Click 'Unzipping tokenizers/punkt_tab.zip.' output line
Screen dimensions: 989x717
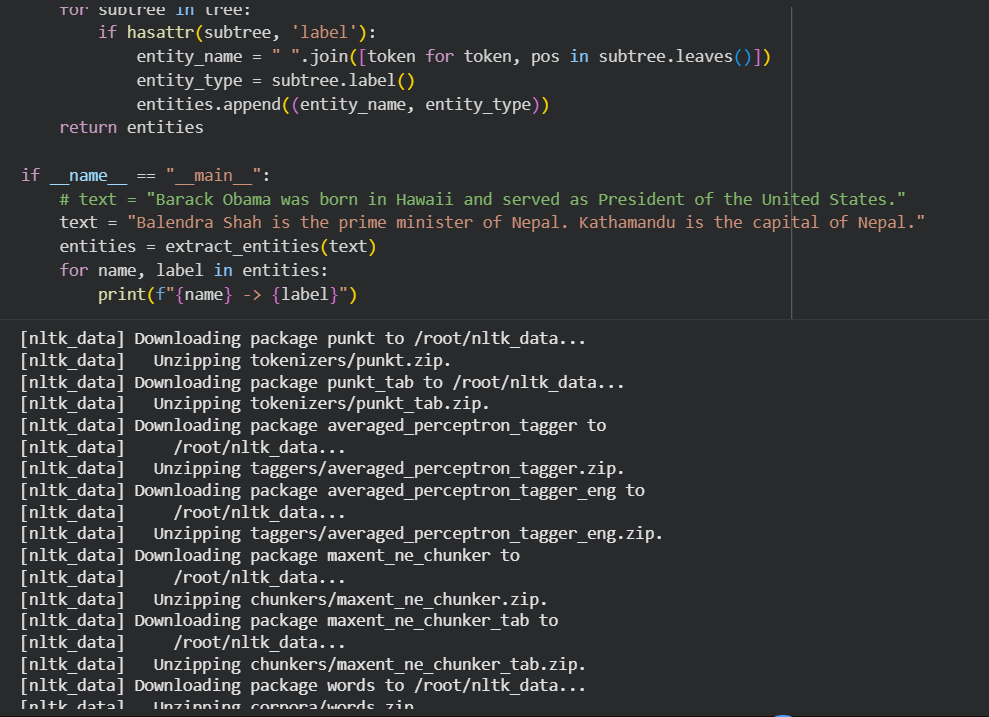(255, 404)
